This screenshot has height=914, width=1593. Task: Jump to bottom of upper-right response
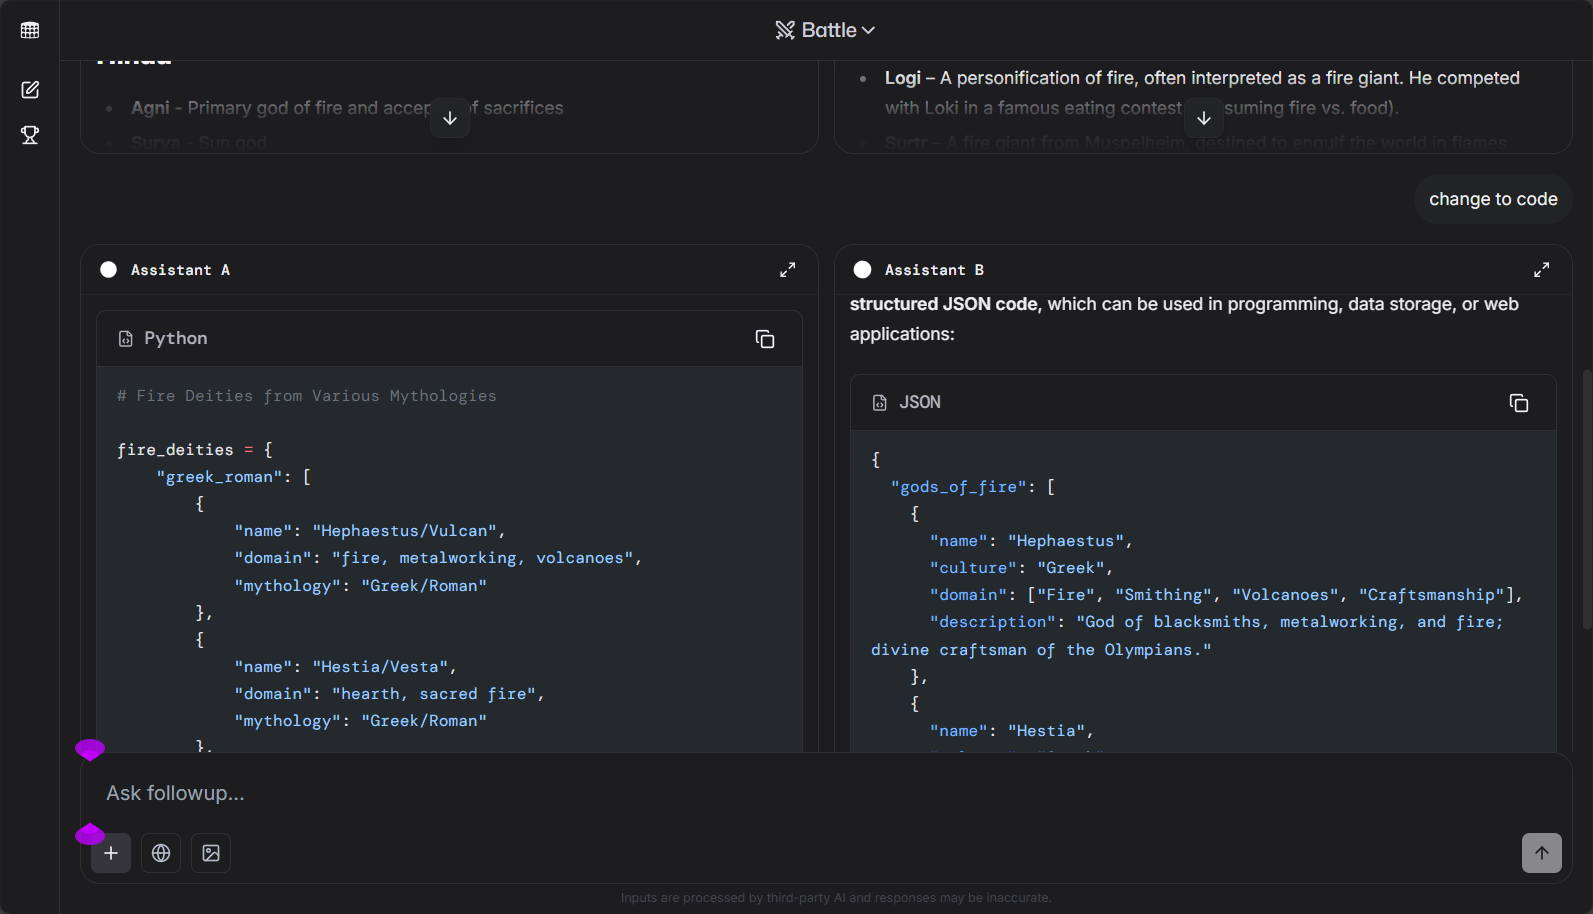(x=1204, y=118)
